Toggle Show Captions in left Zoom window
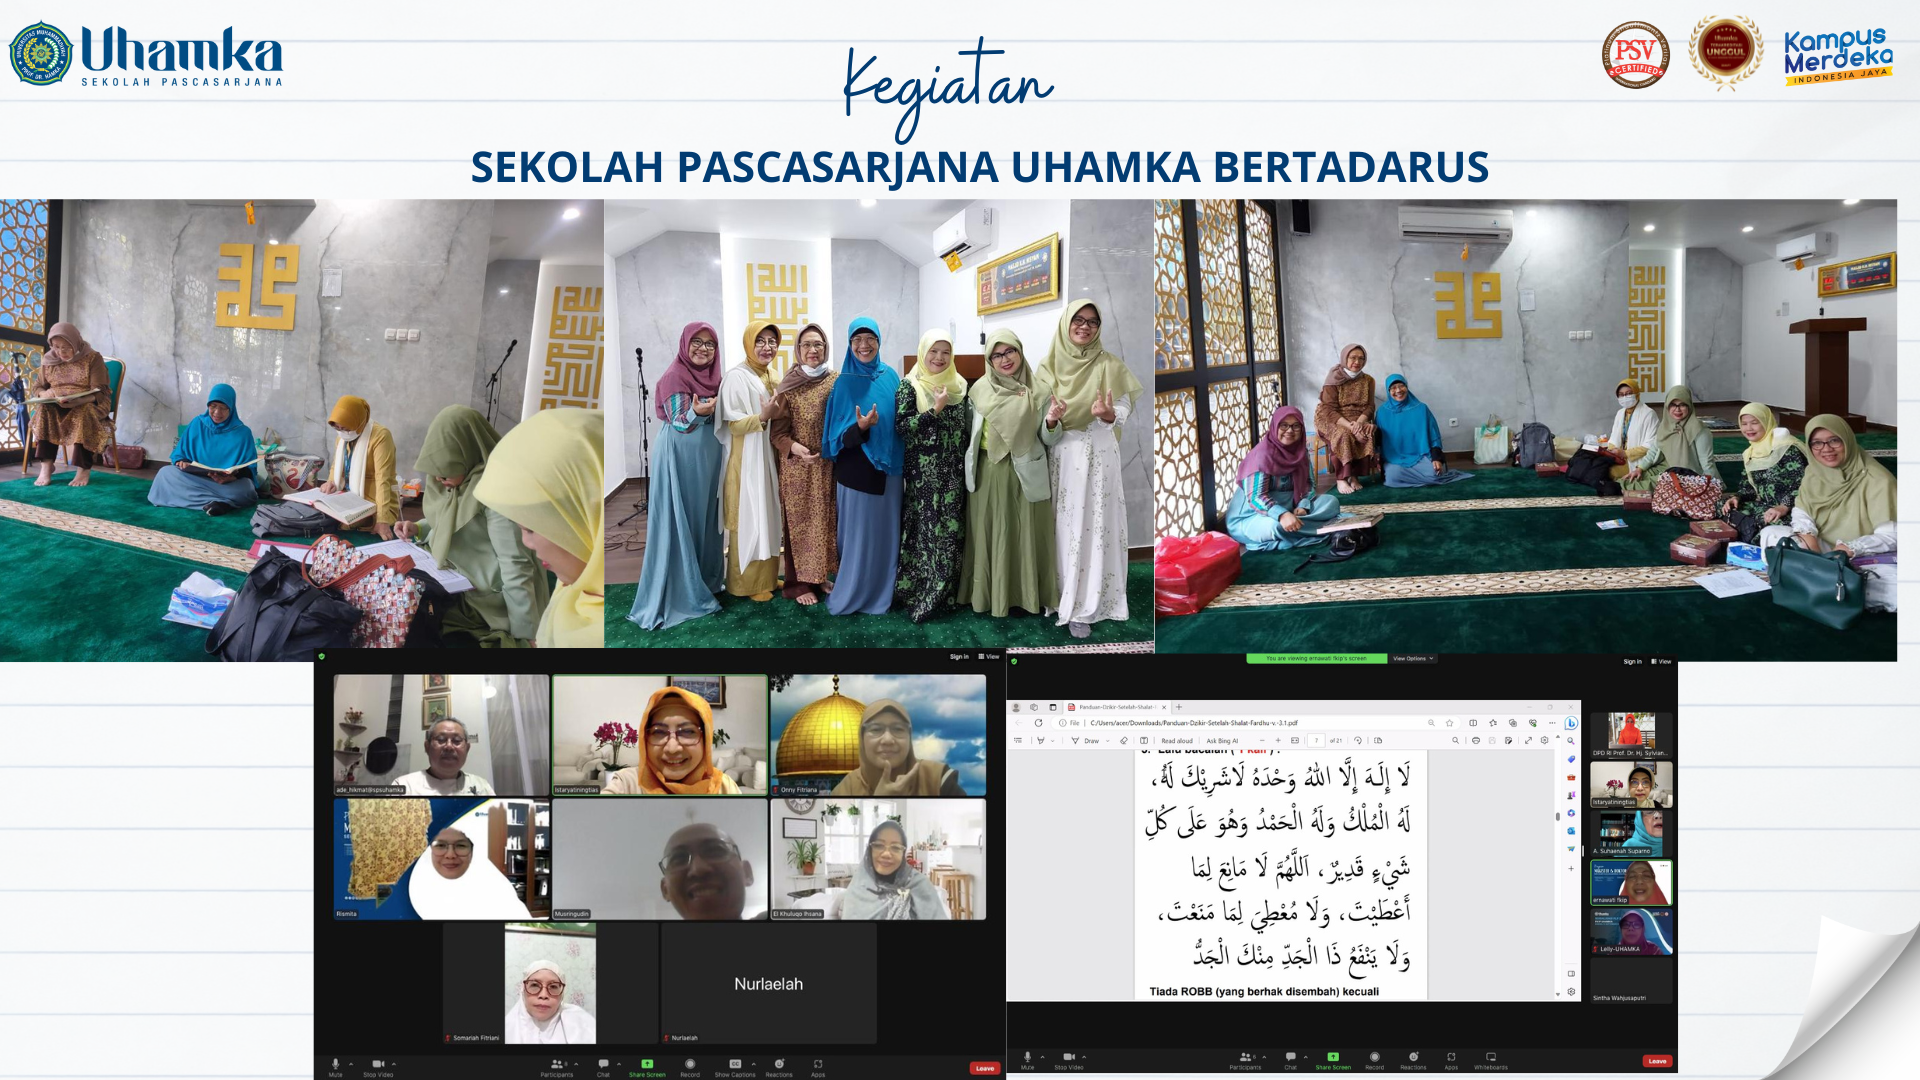 click(735, 1064)
